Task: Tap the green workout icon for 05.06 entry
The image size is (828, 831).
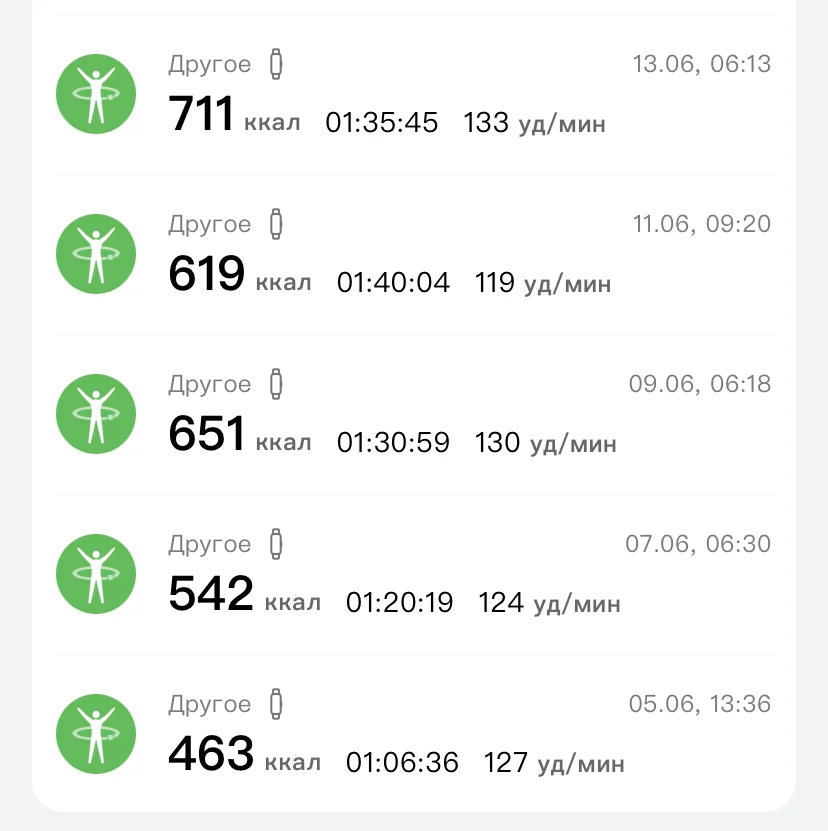Action: pyautogui.click(x=95, y=734)
